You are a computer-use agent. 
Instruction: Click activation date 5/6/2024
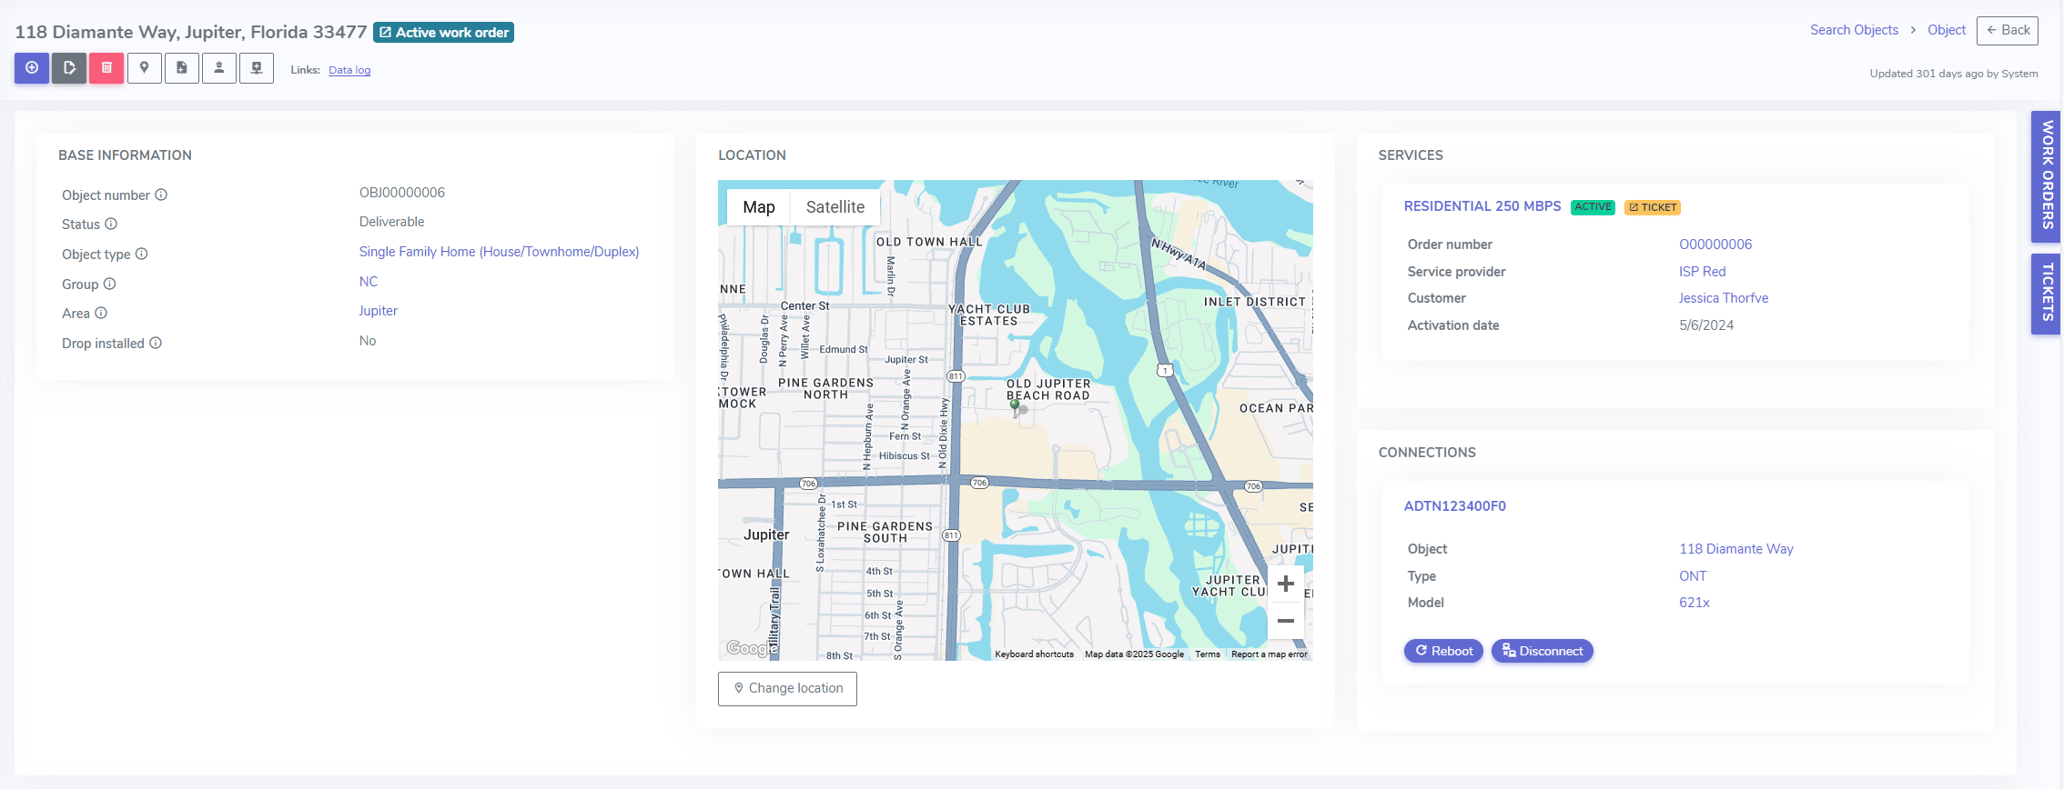tap(1706, 325)
